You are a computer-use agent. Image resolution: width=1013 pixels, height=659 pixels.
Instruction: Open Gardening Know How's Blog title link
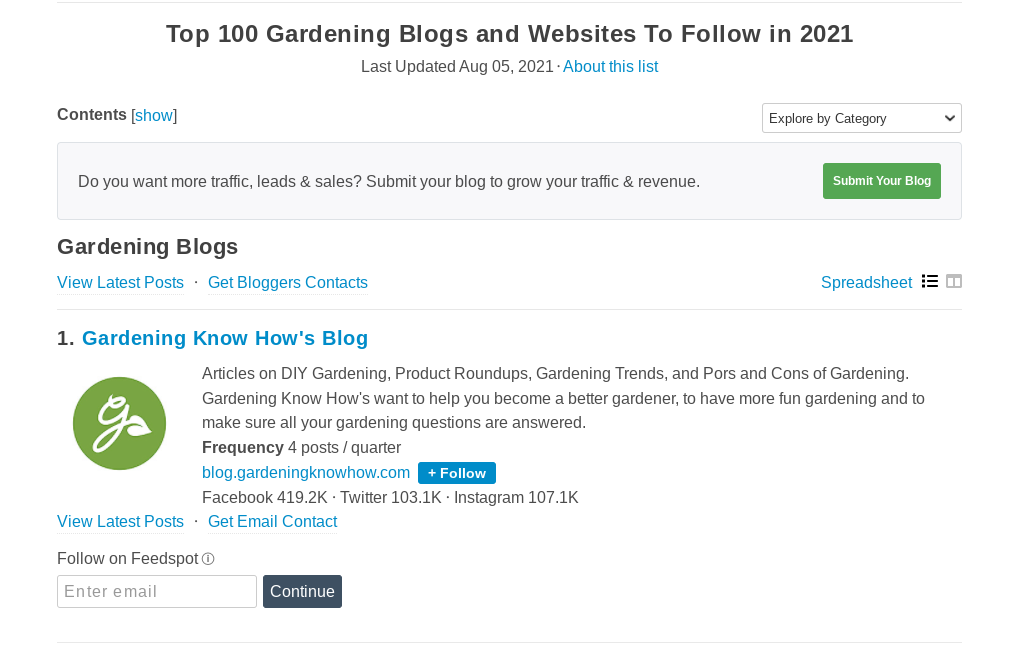225,338
